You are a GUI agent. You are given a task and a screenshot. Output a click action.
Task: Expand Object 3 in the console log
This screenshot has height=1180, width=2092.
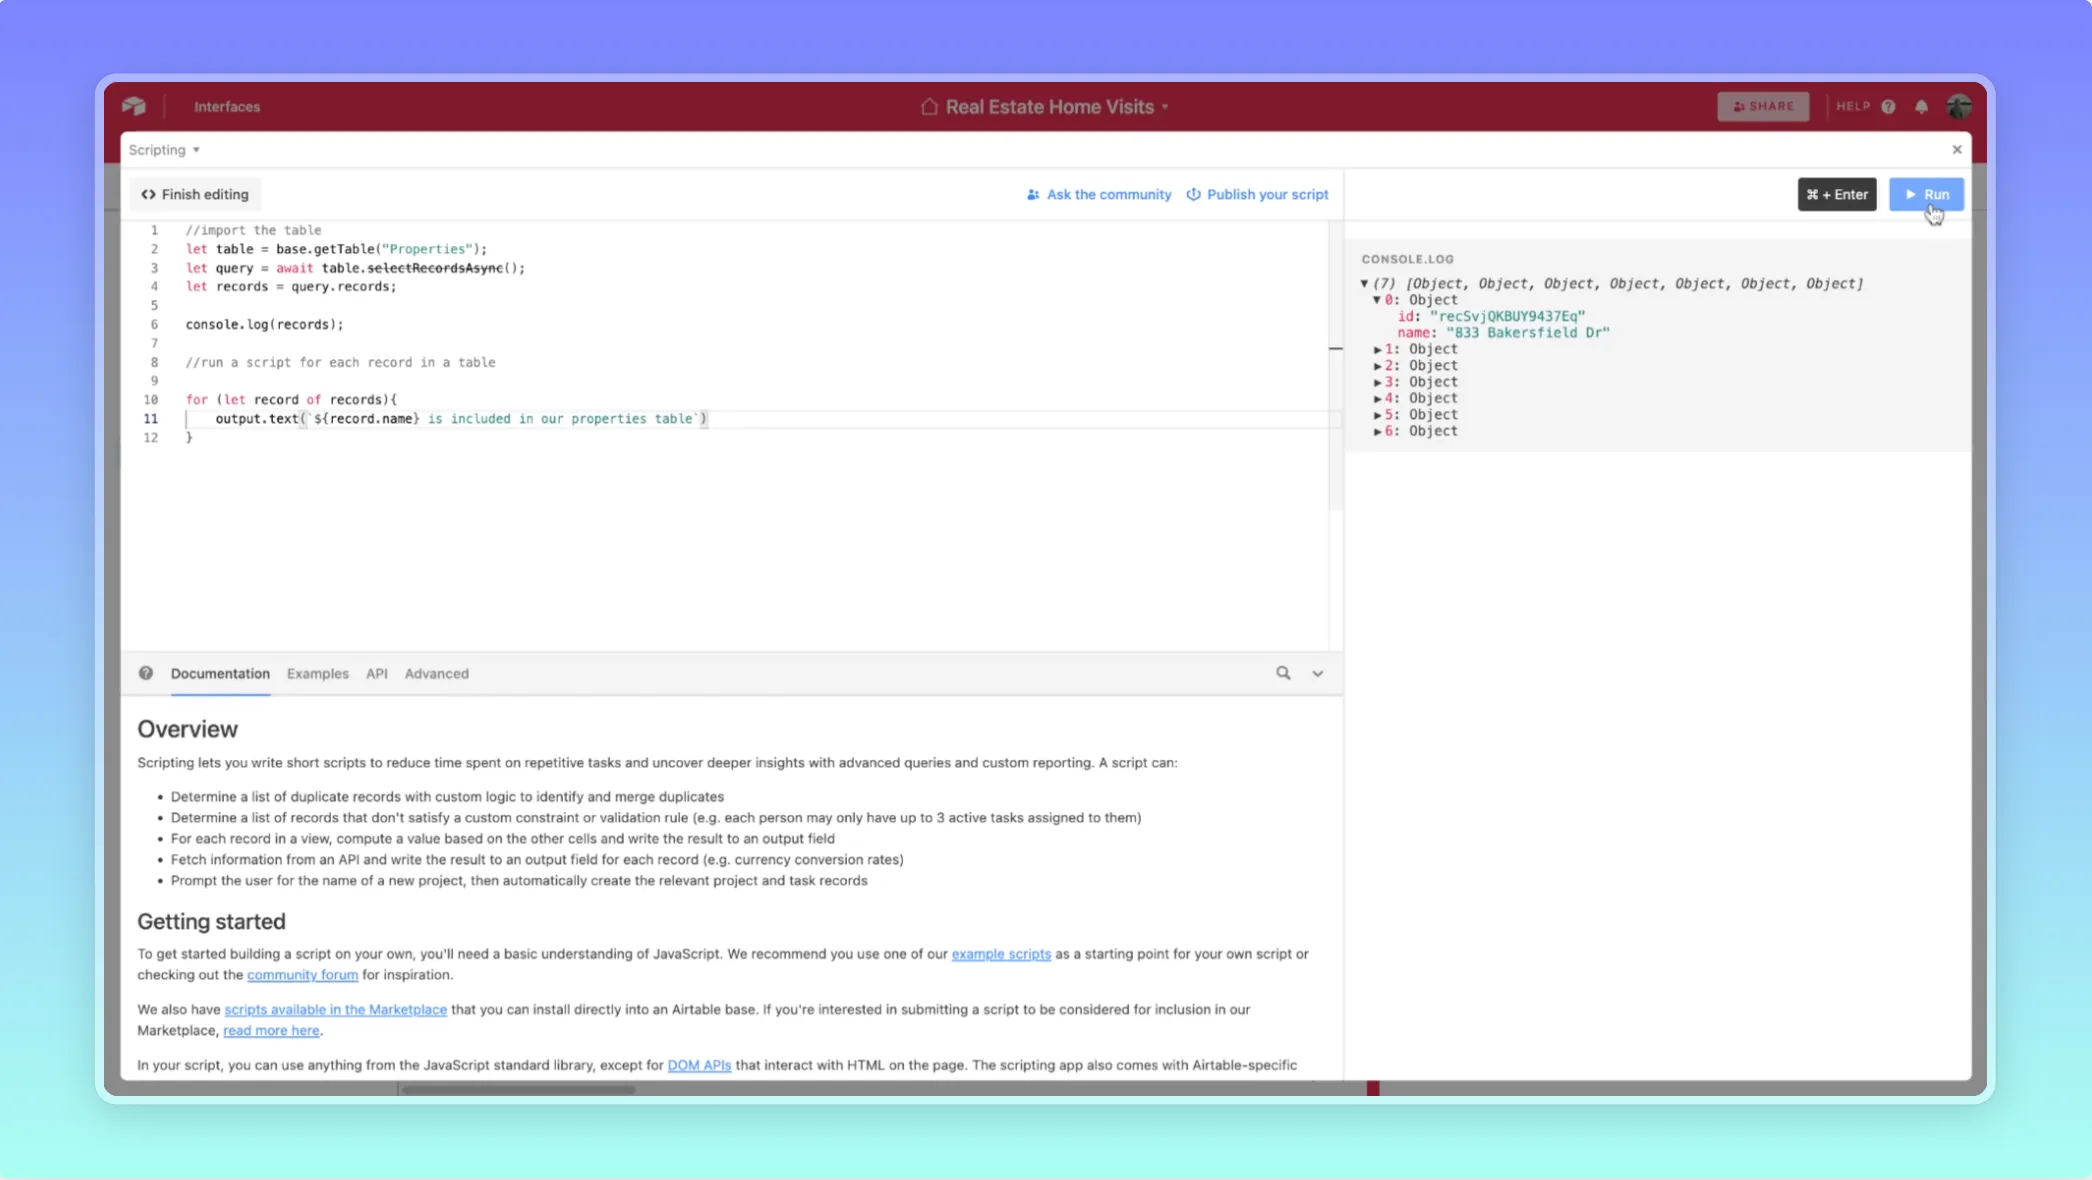[1378, 381]
